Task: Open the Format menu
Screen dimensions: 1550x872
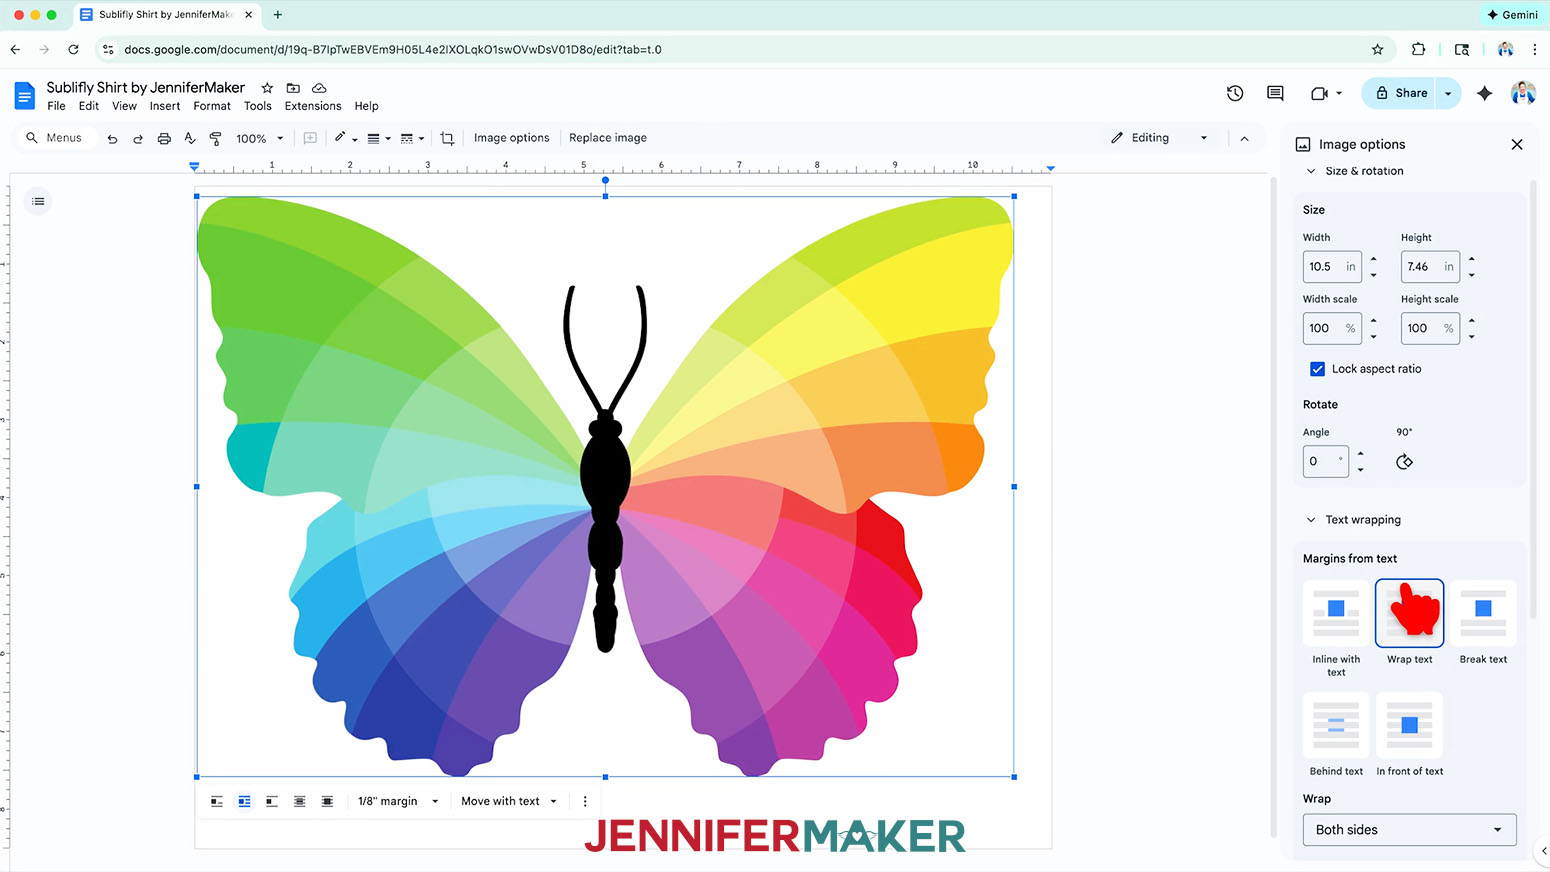Action: 212,106
